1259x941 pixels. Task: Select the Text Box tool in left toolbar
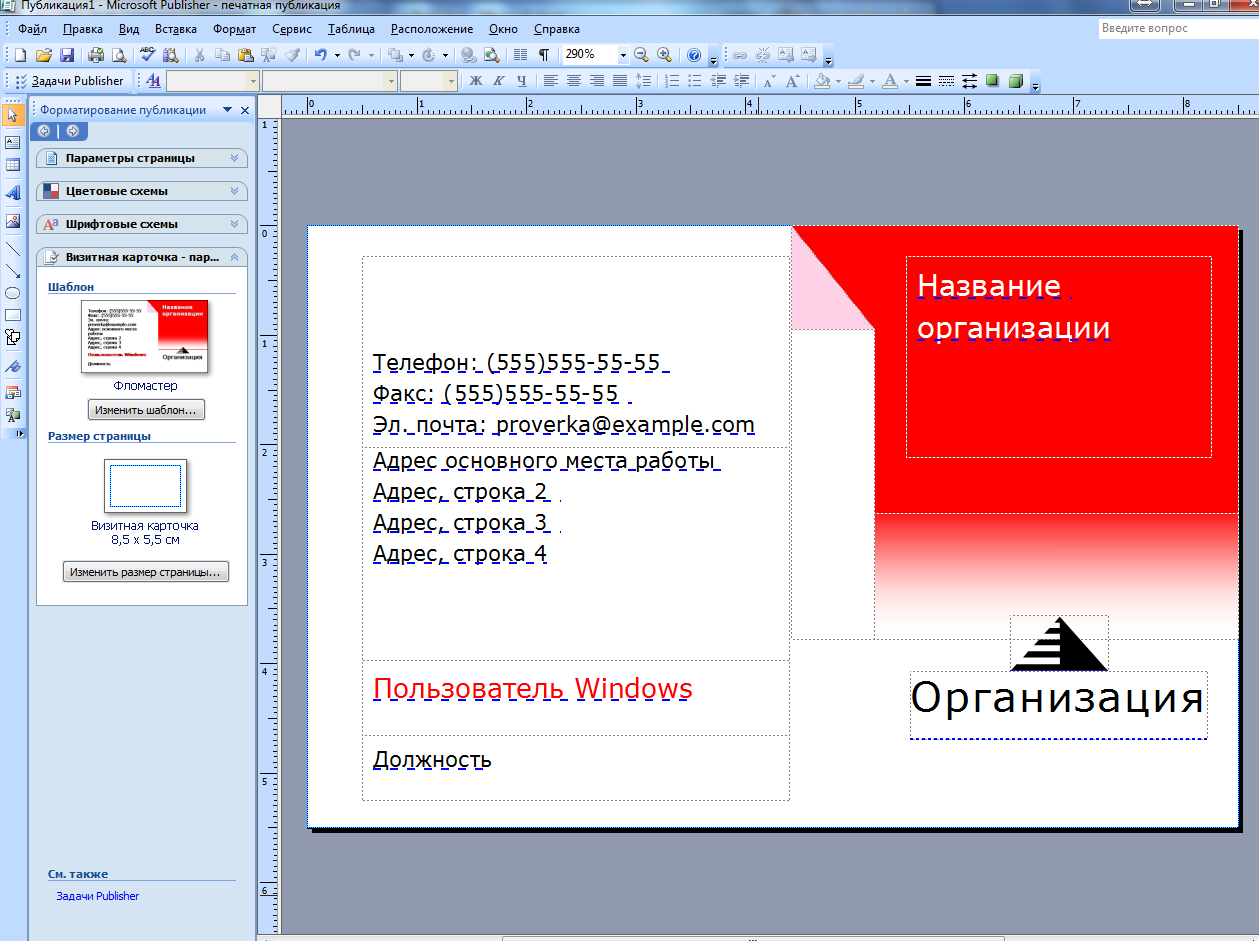click(13, 142)
